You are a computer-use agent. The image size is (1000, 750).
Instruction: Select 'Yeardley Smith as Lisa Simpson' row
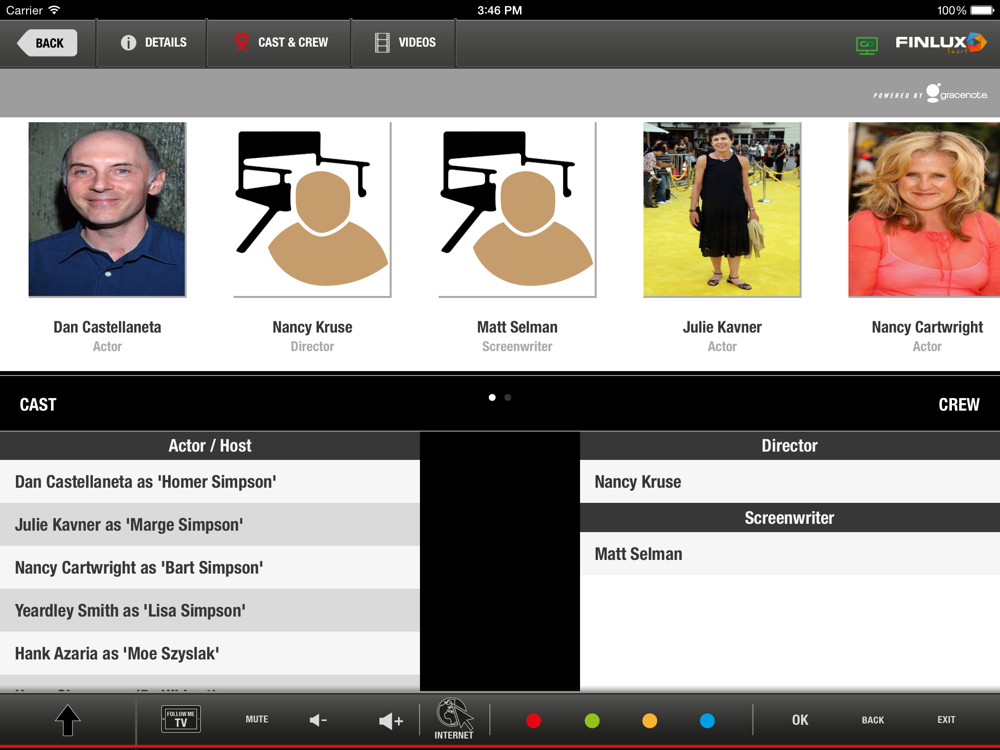210,610
